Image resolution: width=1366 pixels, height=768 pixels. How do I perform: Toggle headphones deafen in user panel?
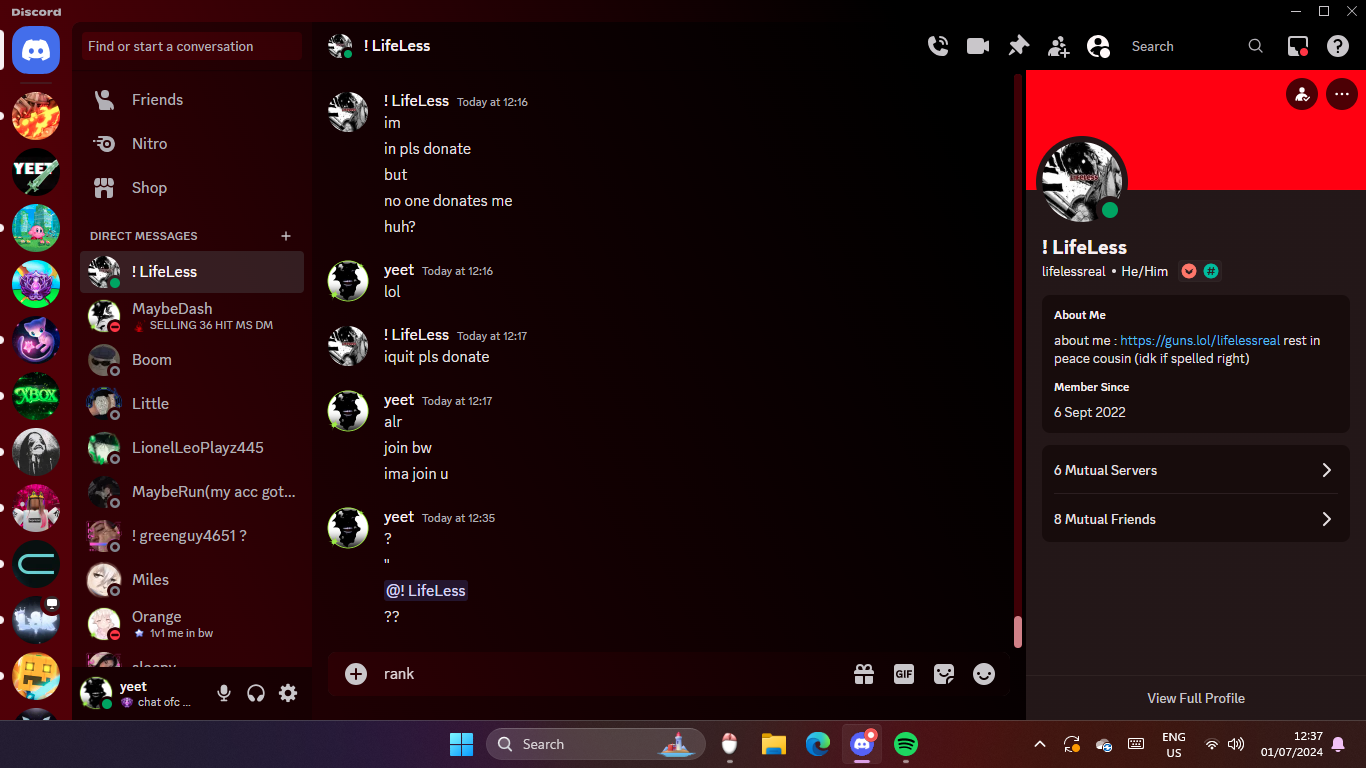256,693
